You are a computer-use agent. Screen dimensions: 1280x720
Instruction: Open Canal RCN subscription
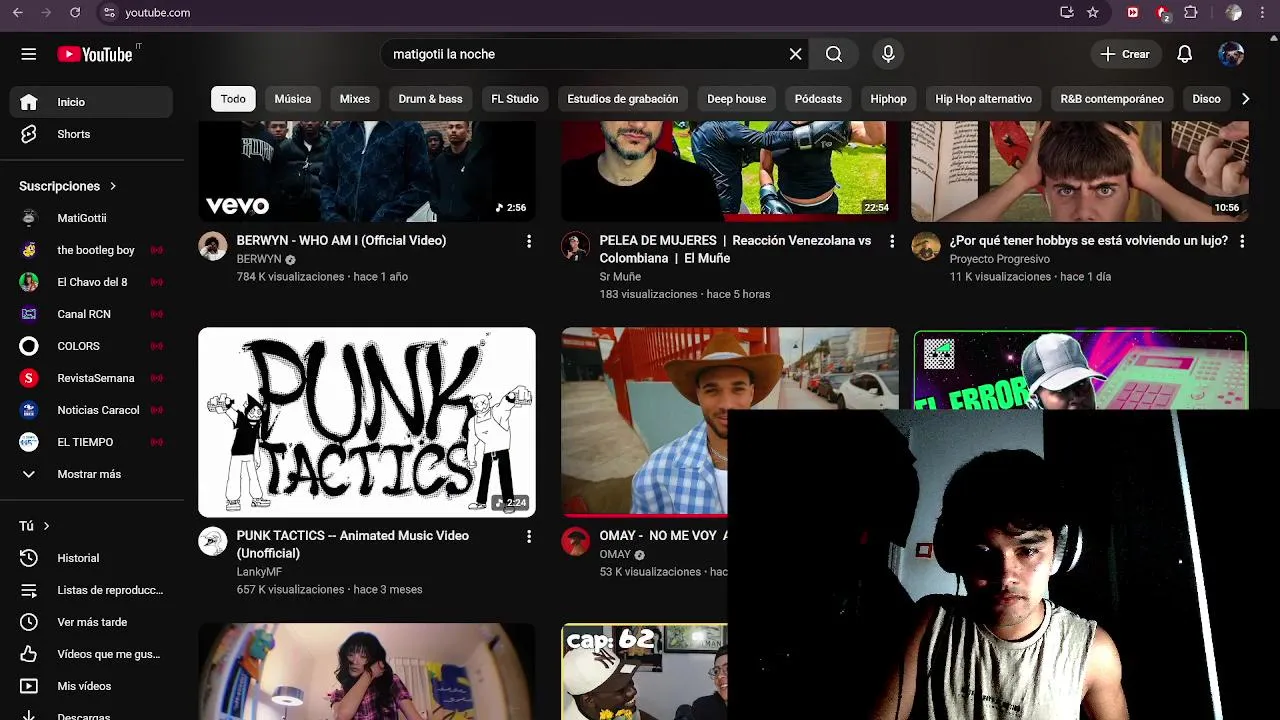point(91,314)
